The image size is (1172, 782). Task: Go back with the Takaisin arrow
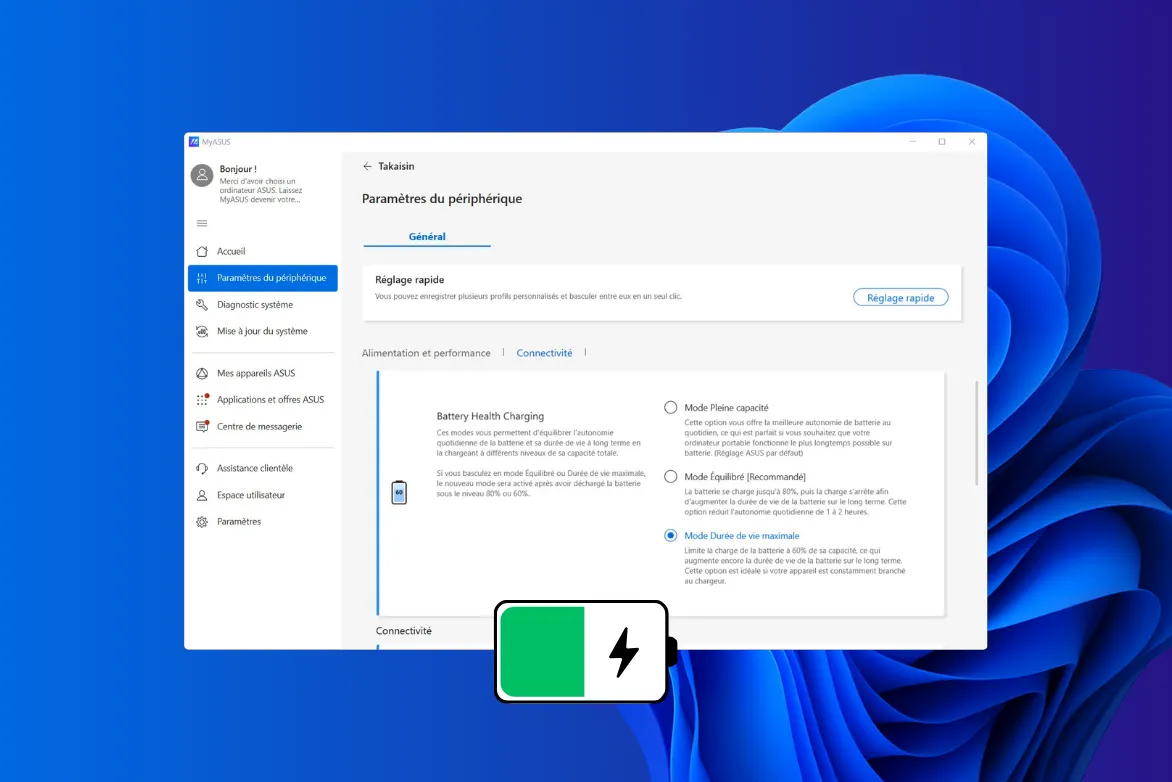(368, 167)
